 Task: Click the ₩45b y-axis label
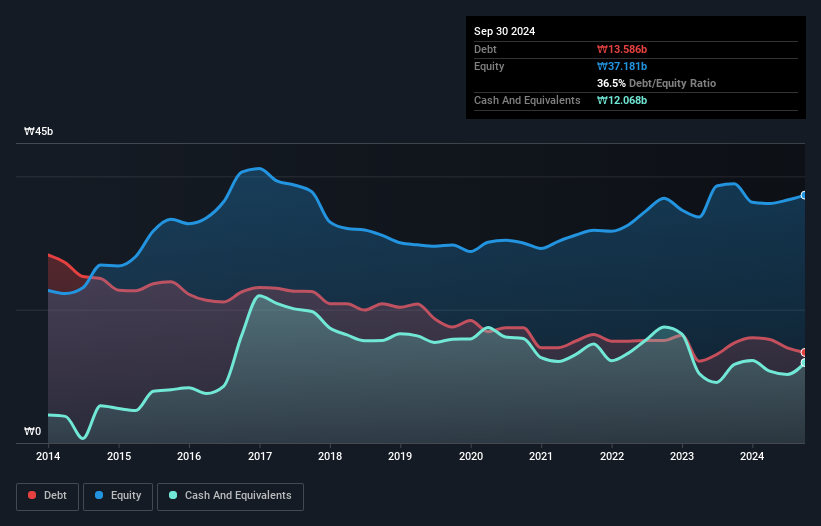[x=38, y=131]
